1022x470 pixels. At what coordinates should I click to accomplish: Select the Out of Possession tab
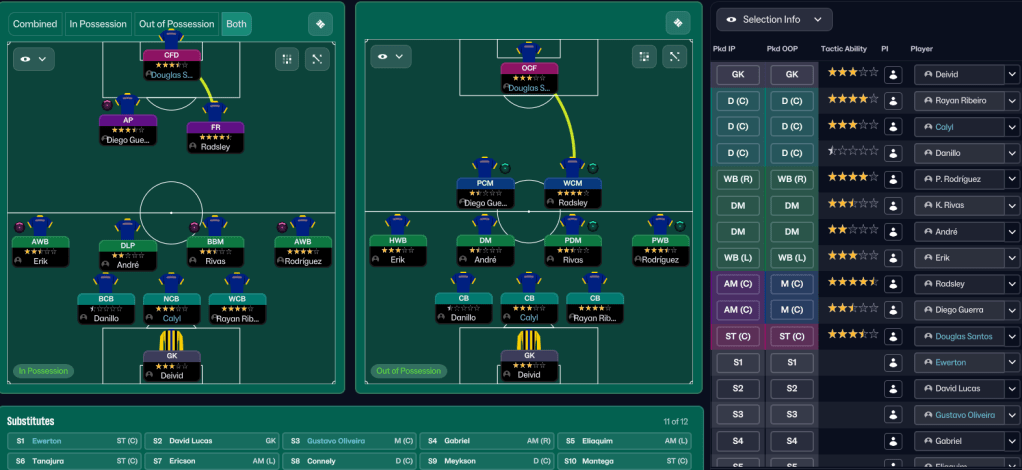(x=176, y=24)
